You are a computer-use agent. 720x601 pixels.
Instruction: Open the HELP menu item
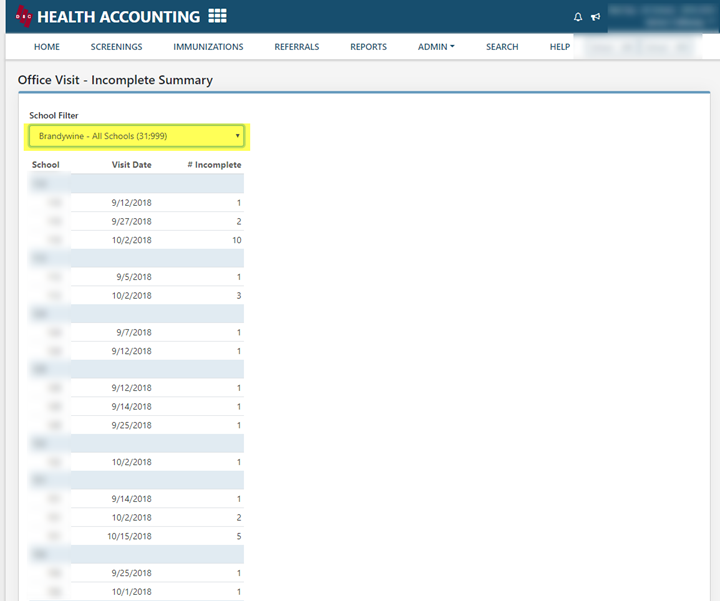[x=560, y=47]
